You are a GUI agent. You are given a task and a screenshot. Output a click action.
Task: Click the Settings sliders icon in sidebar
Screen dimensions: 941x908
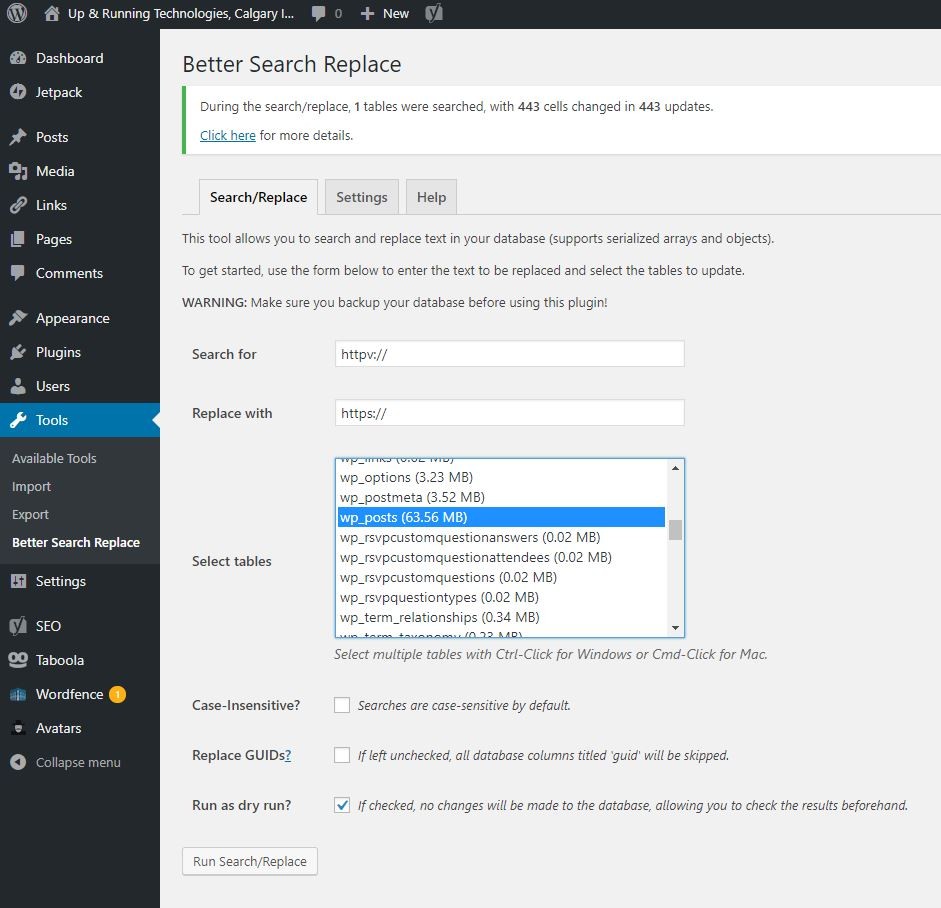(x=18, y=581)
